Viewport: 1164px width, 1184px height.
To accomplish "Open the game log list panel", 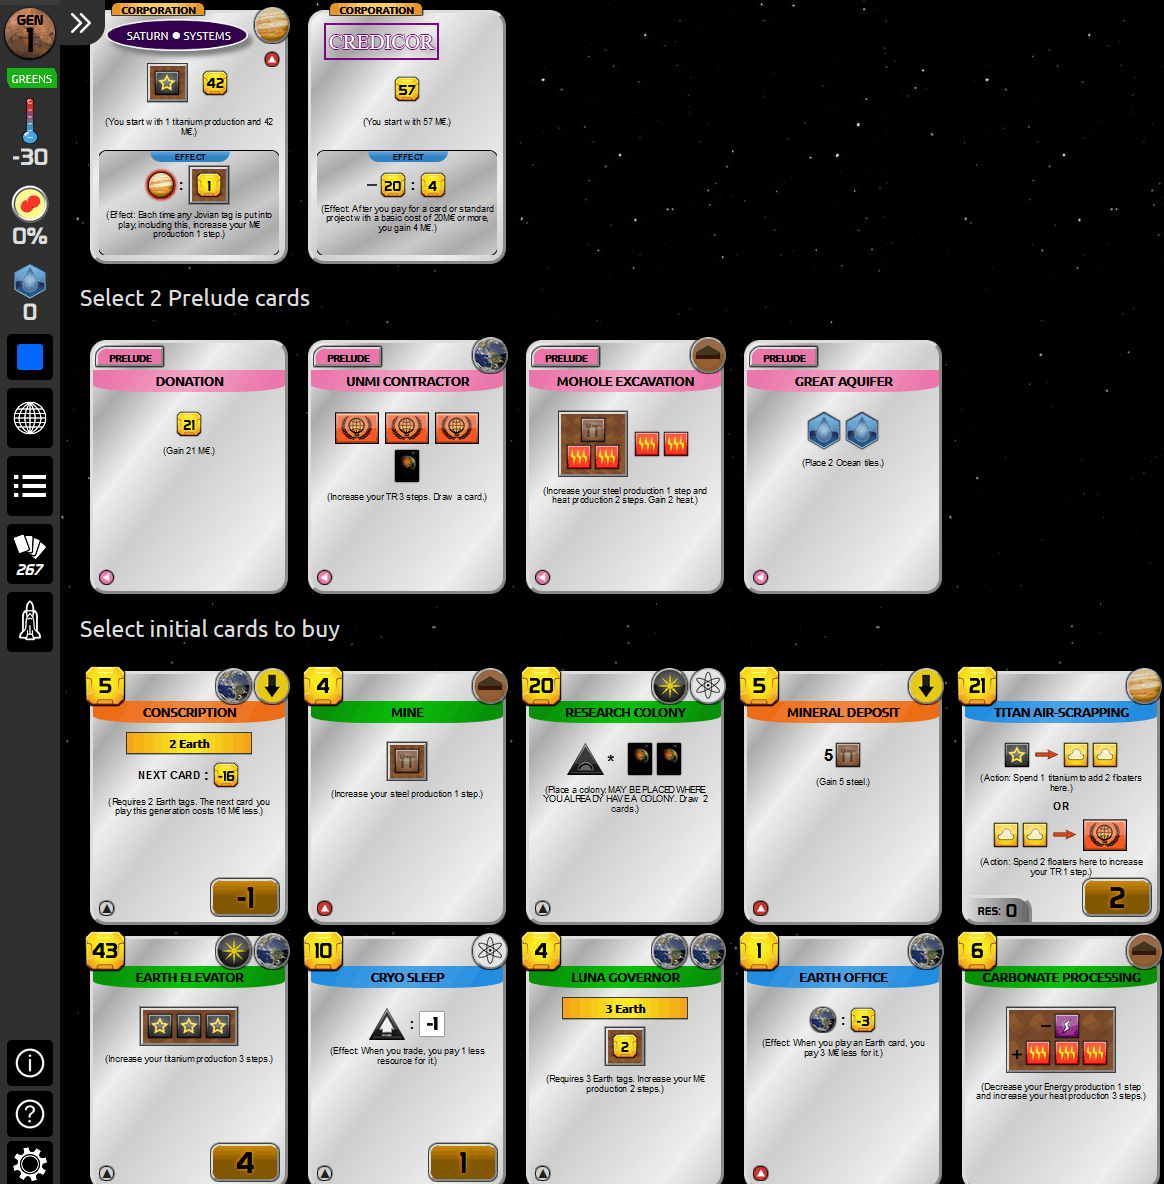I will coord(29,487).
